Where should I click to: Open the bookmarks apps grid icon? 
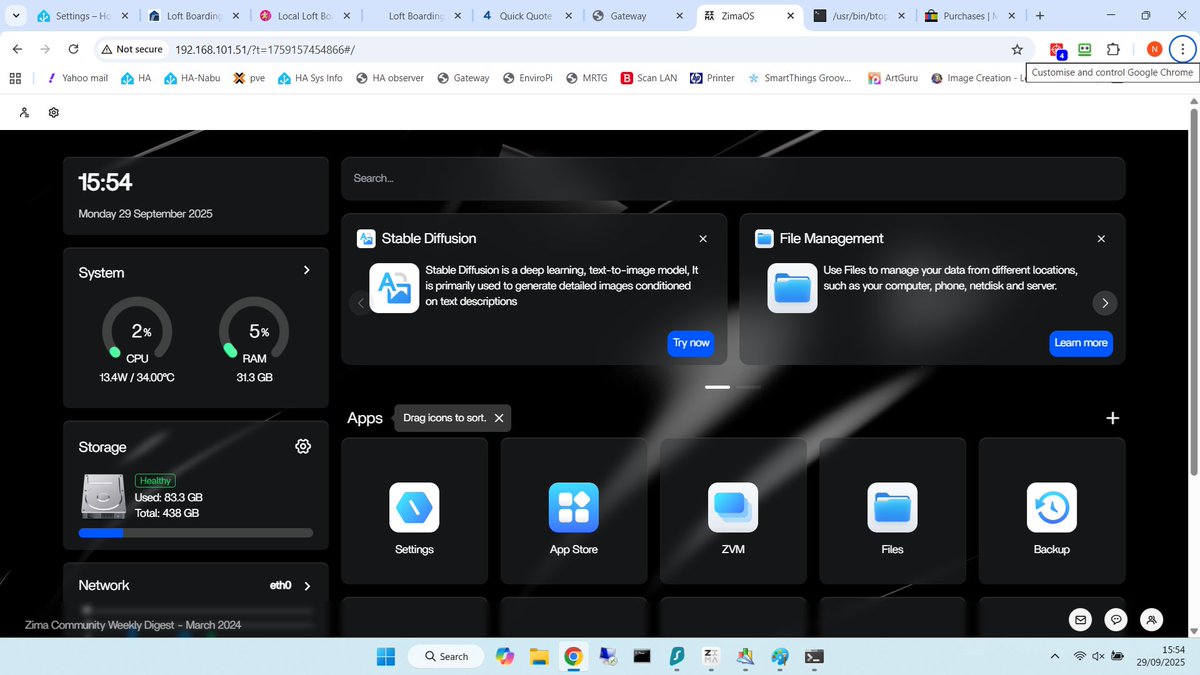point(14,78)
